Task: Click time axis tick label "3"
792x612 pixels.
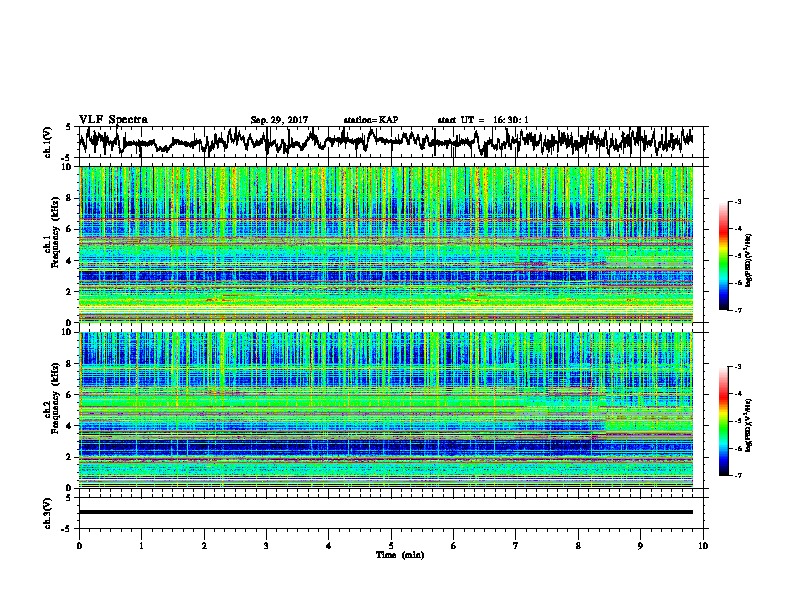Action: [x=266, y=546]
